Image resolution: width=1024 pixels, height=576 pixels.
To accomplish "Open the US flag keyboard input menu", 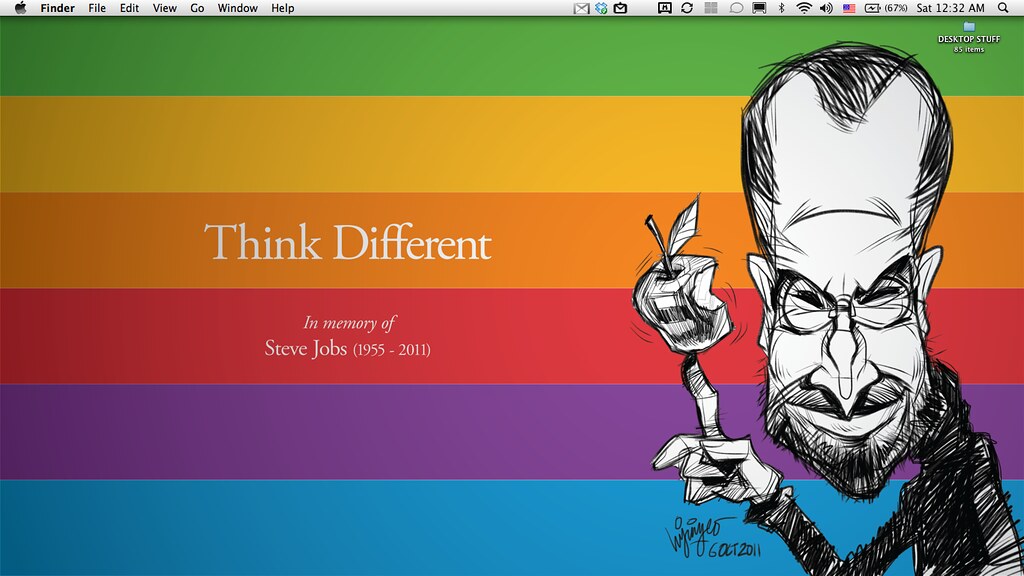I will [x=849, y=8].
